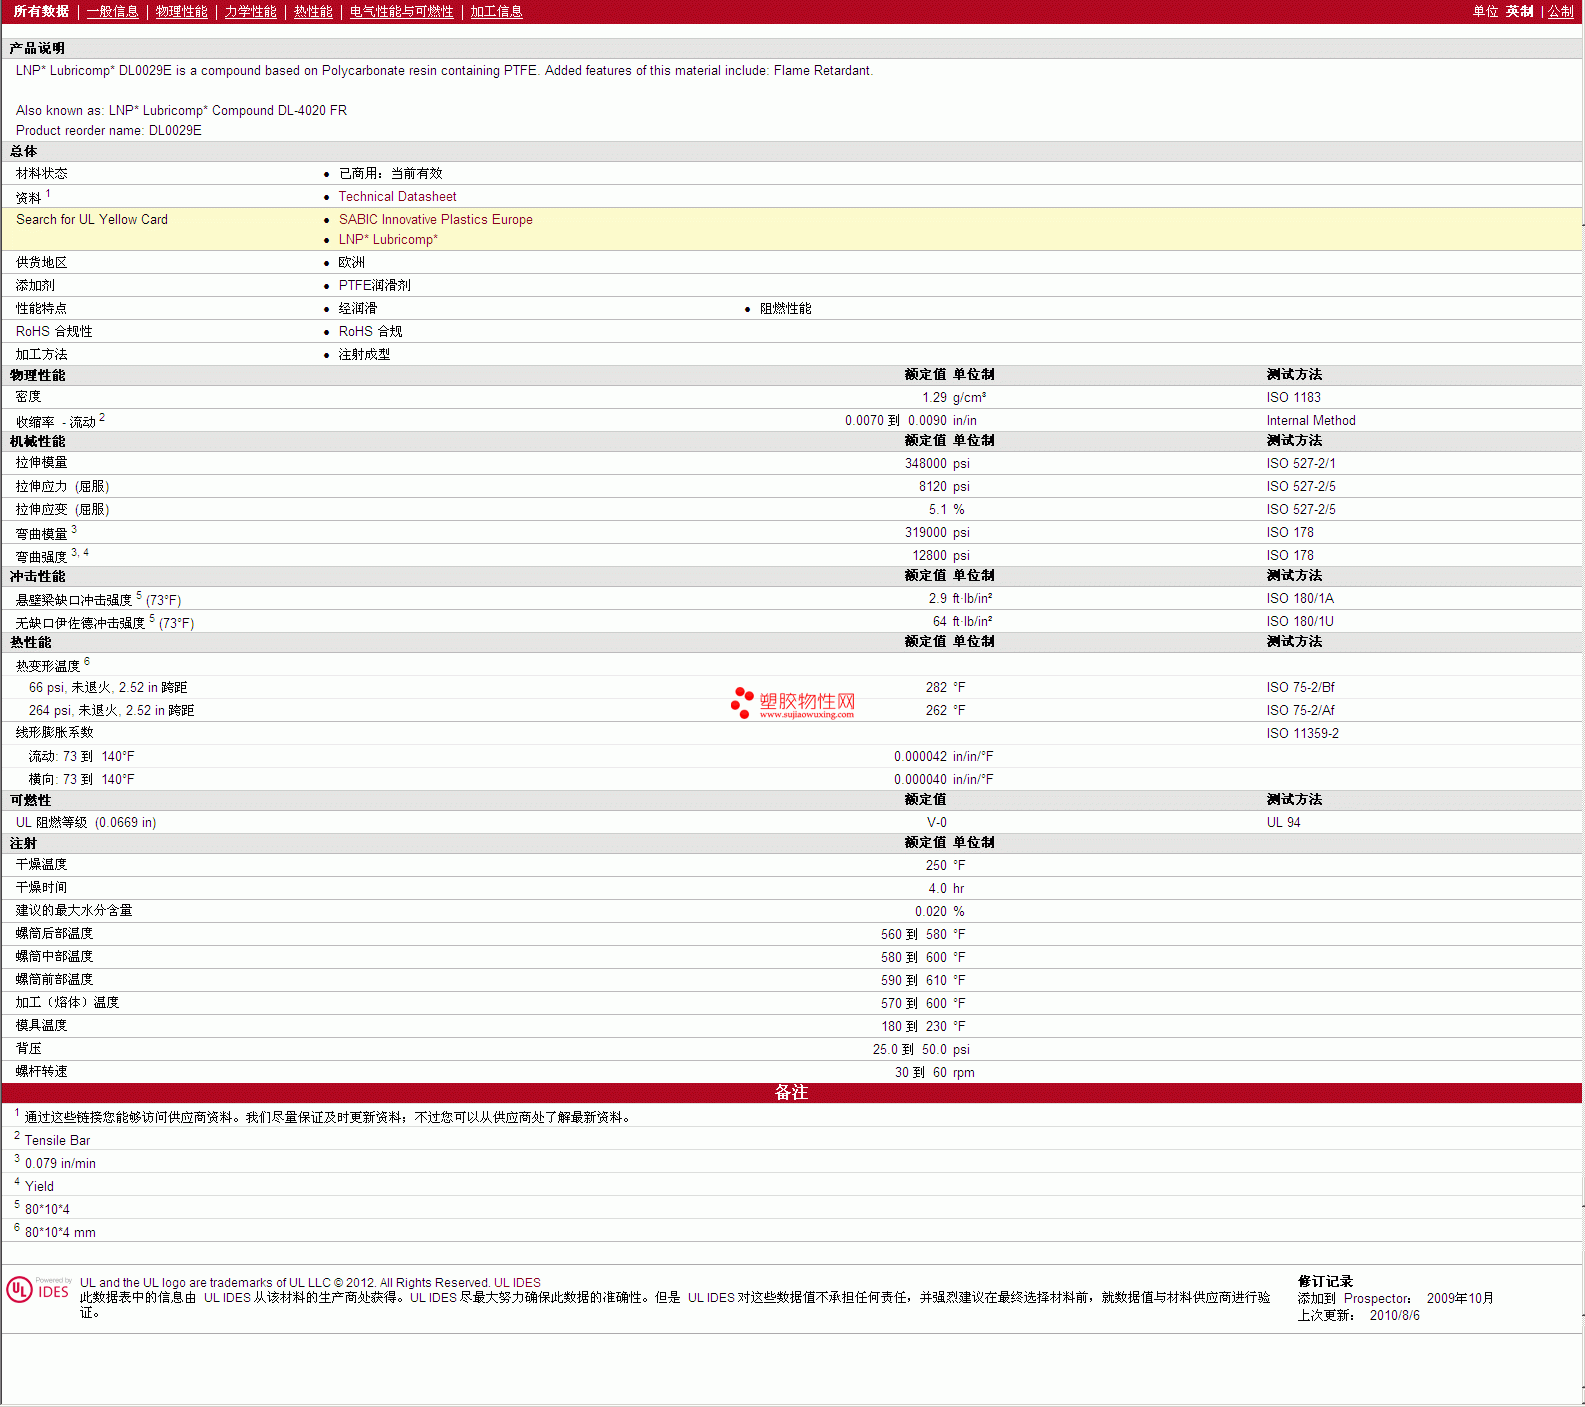This screenshot has height=1407, width=1585.
Task: Click the 背压 row label
Action: pyautogui.click(x=28, y=1049)
